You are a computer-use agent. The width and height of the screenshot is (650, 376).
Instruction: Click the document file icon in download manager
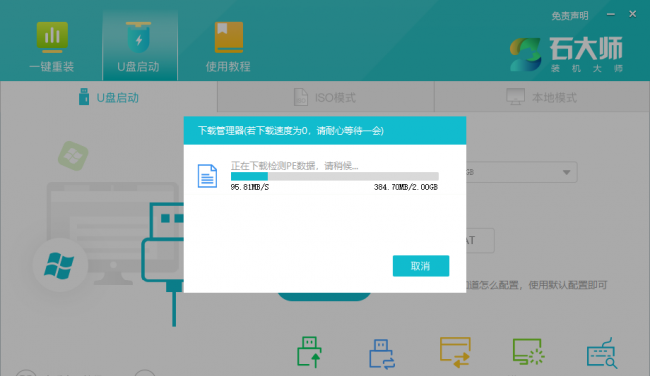coord(207,176)
